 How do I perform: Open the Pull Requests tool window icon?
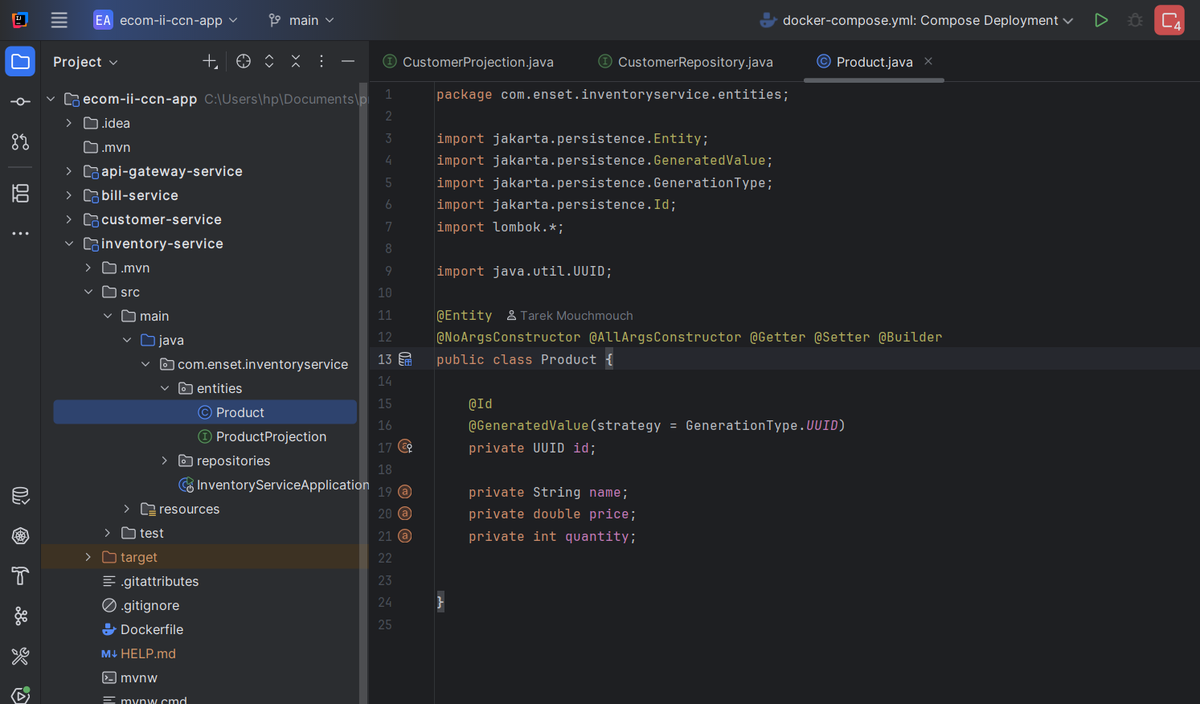click(20, 141)
